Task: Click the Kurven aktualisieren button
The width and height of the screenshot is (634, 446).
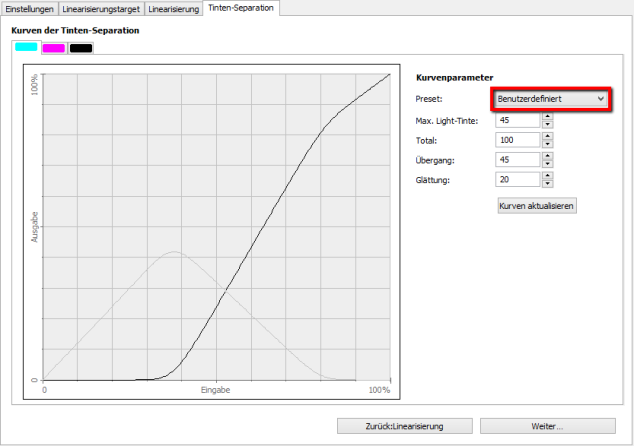Action: pyautogui.click(x=537, y=205)
